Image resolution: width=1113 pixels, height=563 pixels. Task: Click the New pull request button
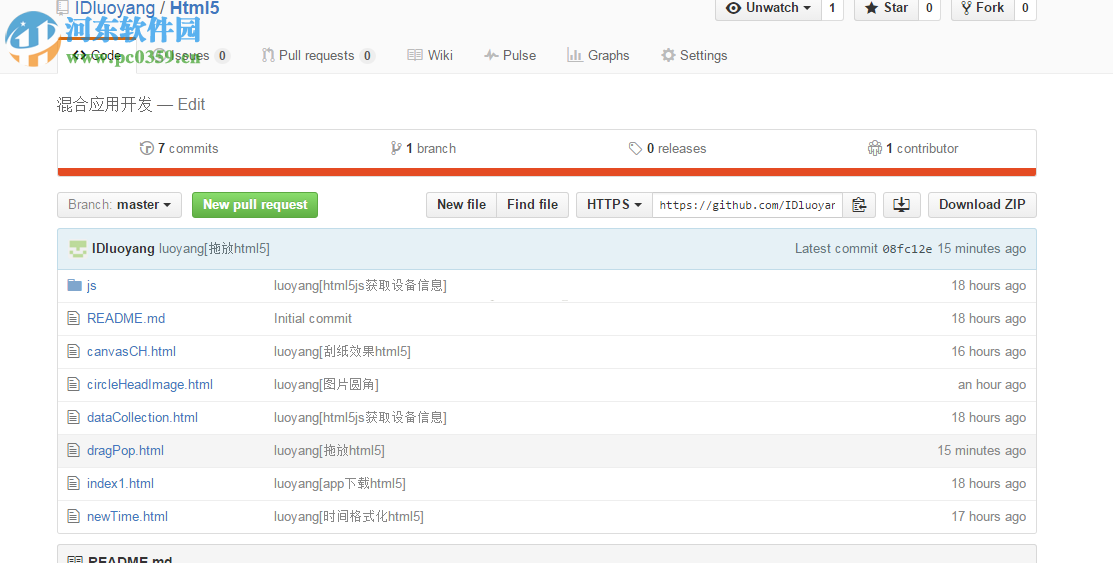(x=255, y=204)
